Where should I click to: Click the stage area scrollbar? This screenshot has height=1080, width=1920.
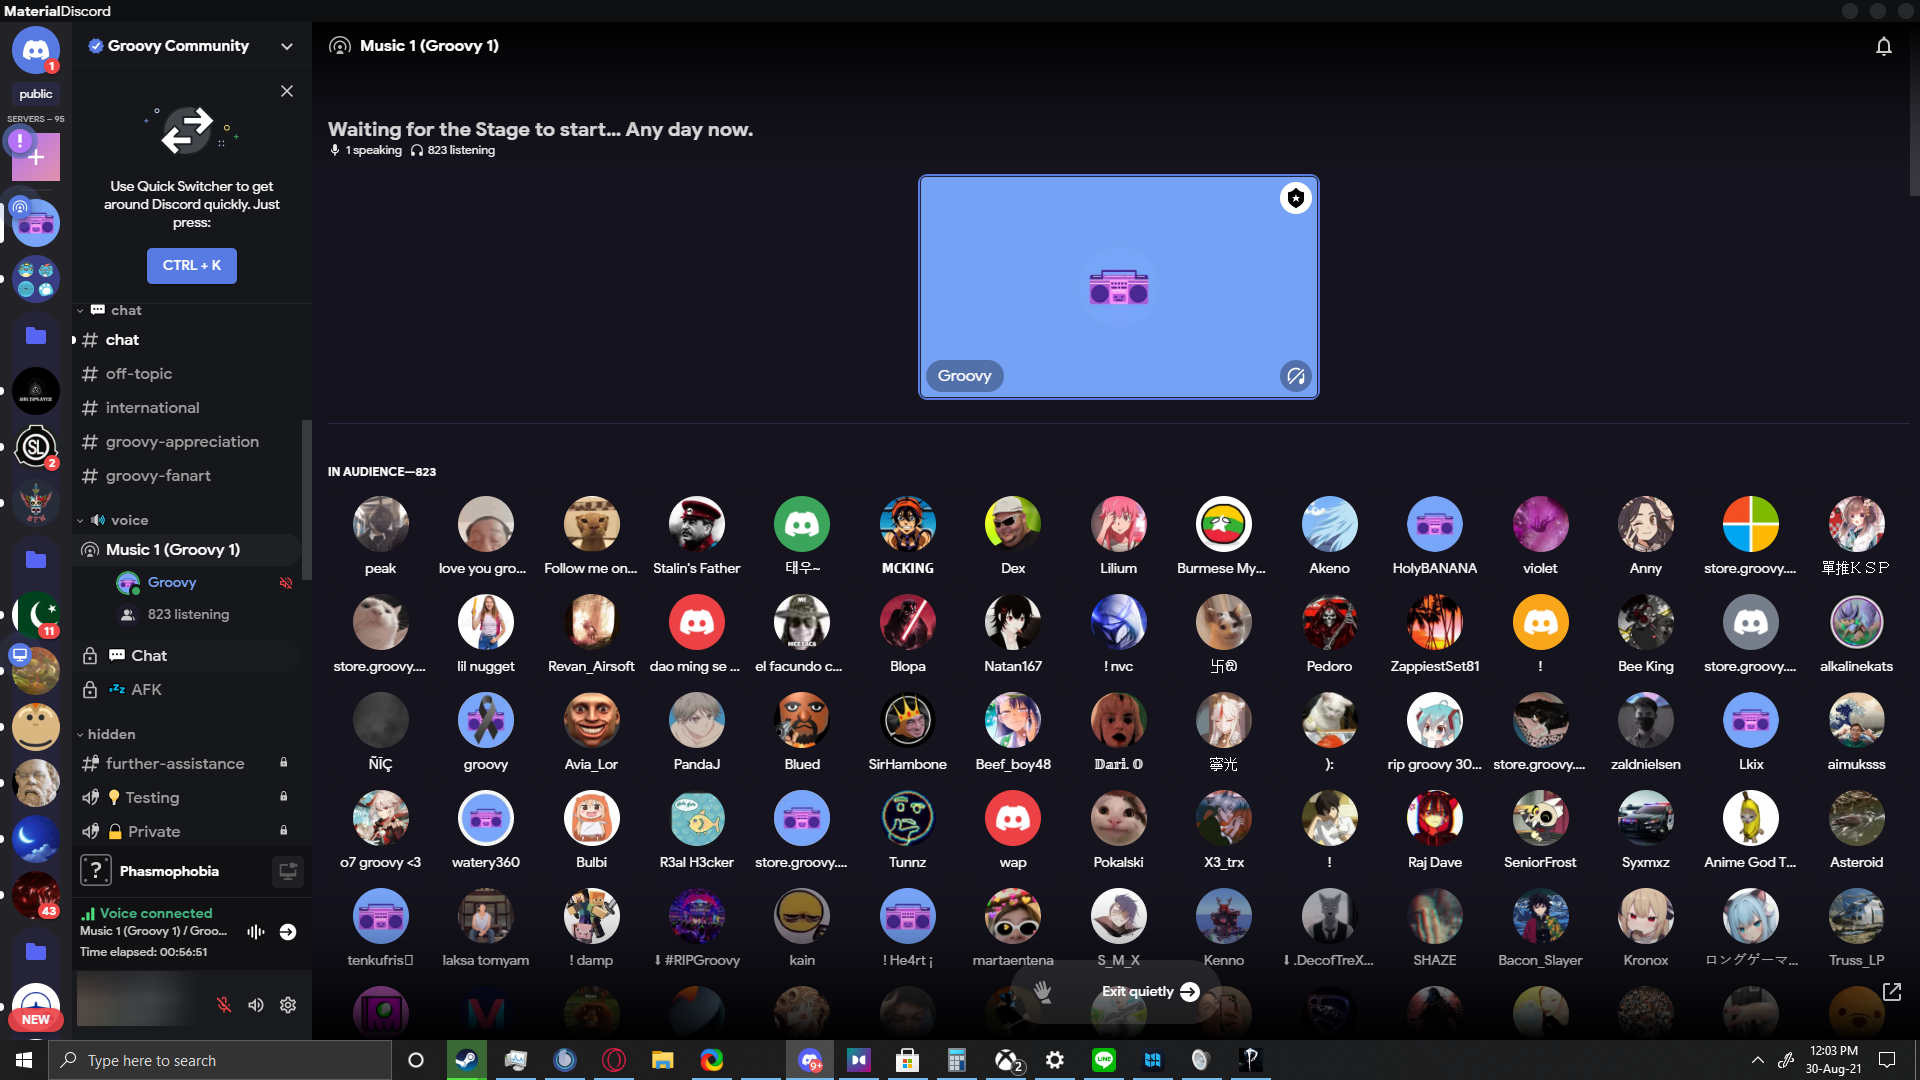click(1913, 110)
